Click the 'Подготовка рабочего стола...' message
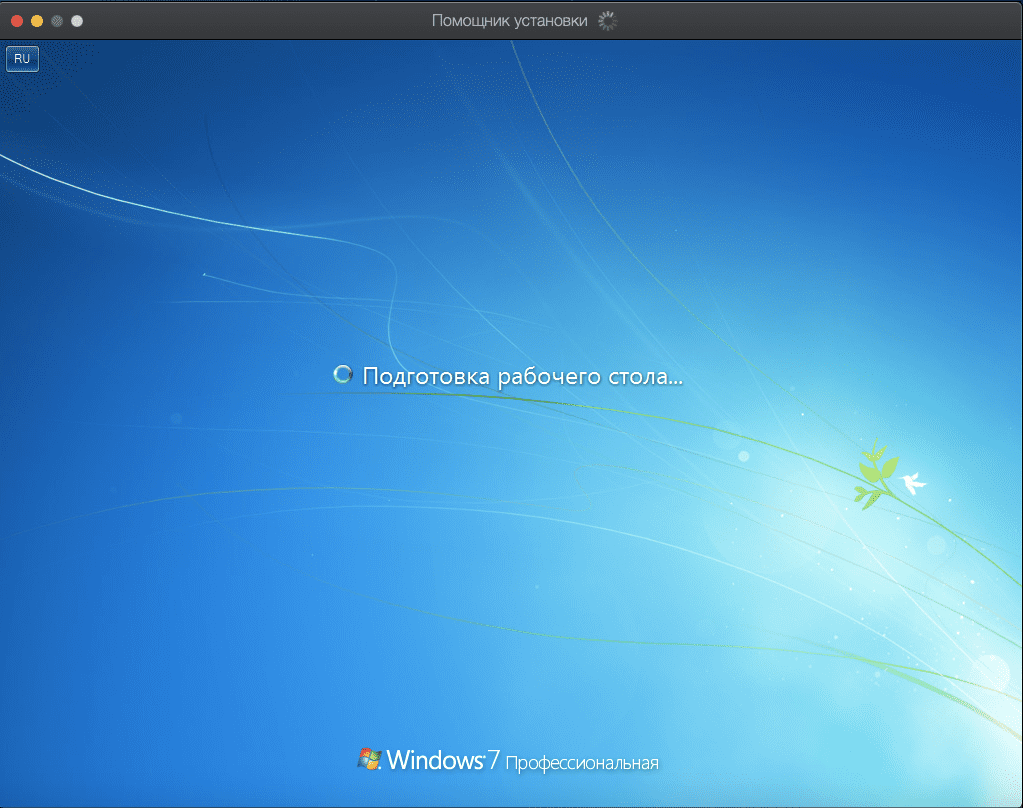Viewport: 1023px width, 808px height. pos(523,377)
